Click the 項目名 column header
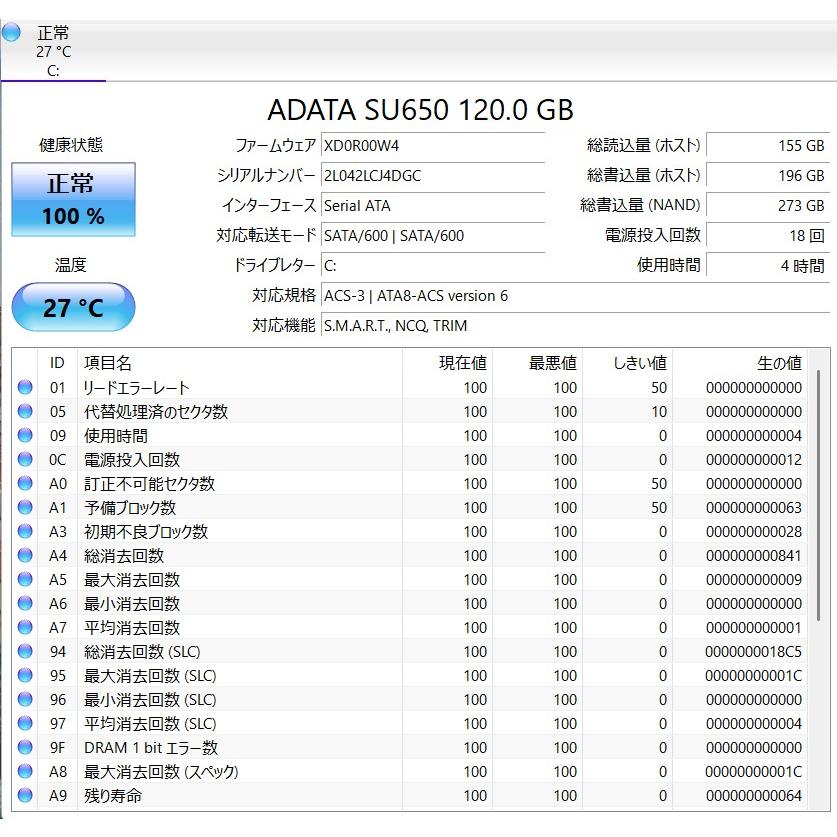The image size is (837, 837). coord(240,363)
